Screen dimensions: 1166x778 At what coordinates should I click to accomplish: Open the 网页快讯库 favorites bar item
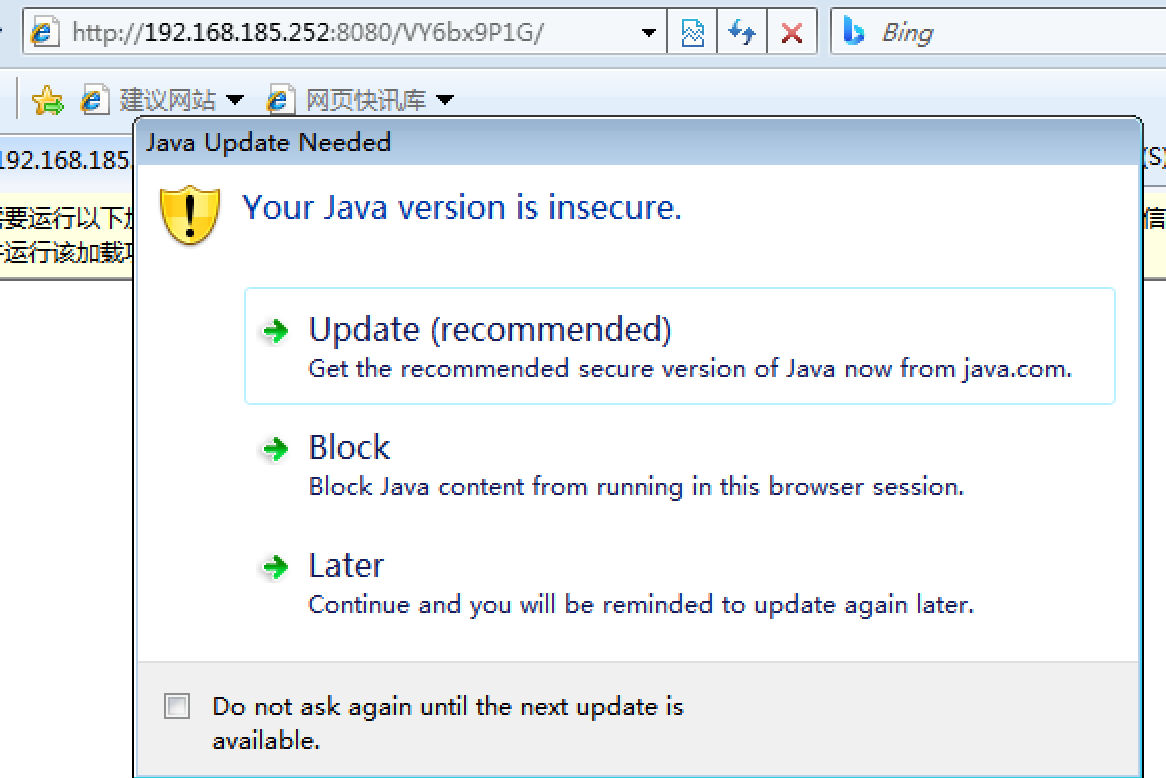[x=365, y=100]
